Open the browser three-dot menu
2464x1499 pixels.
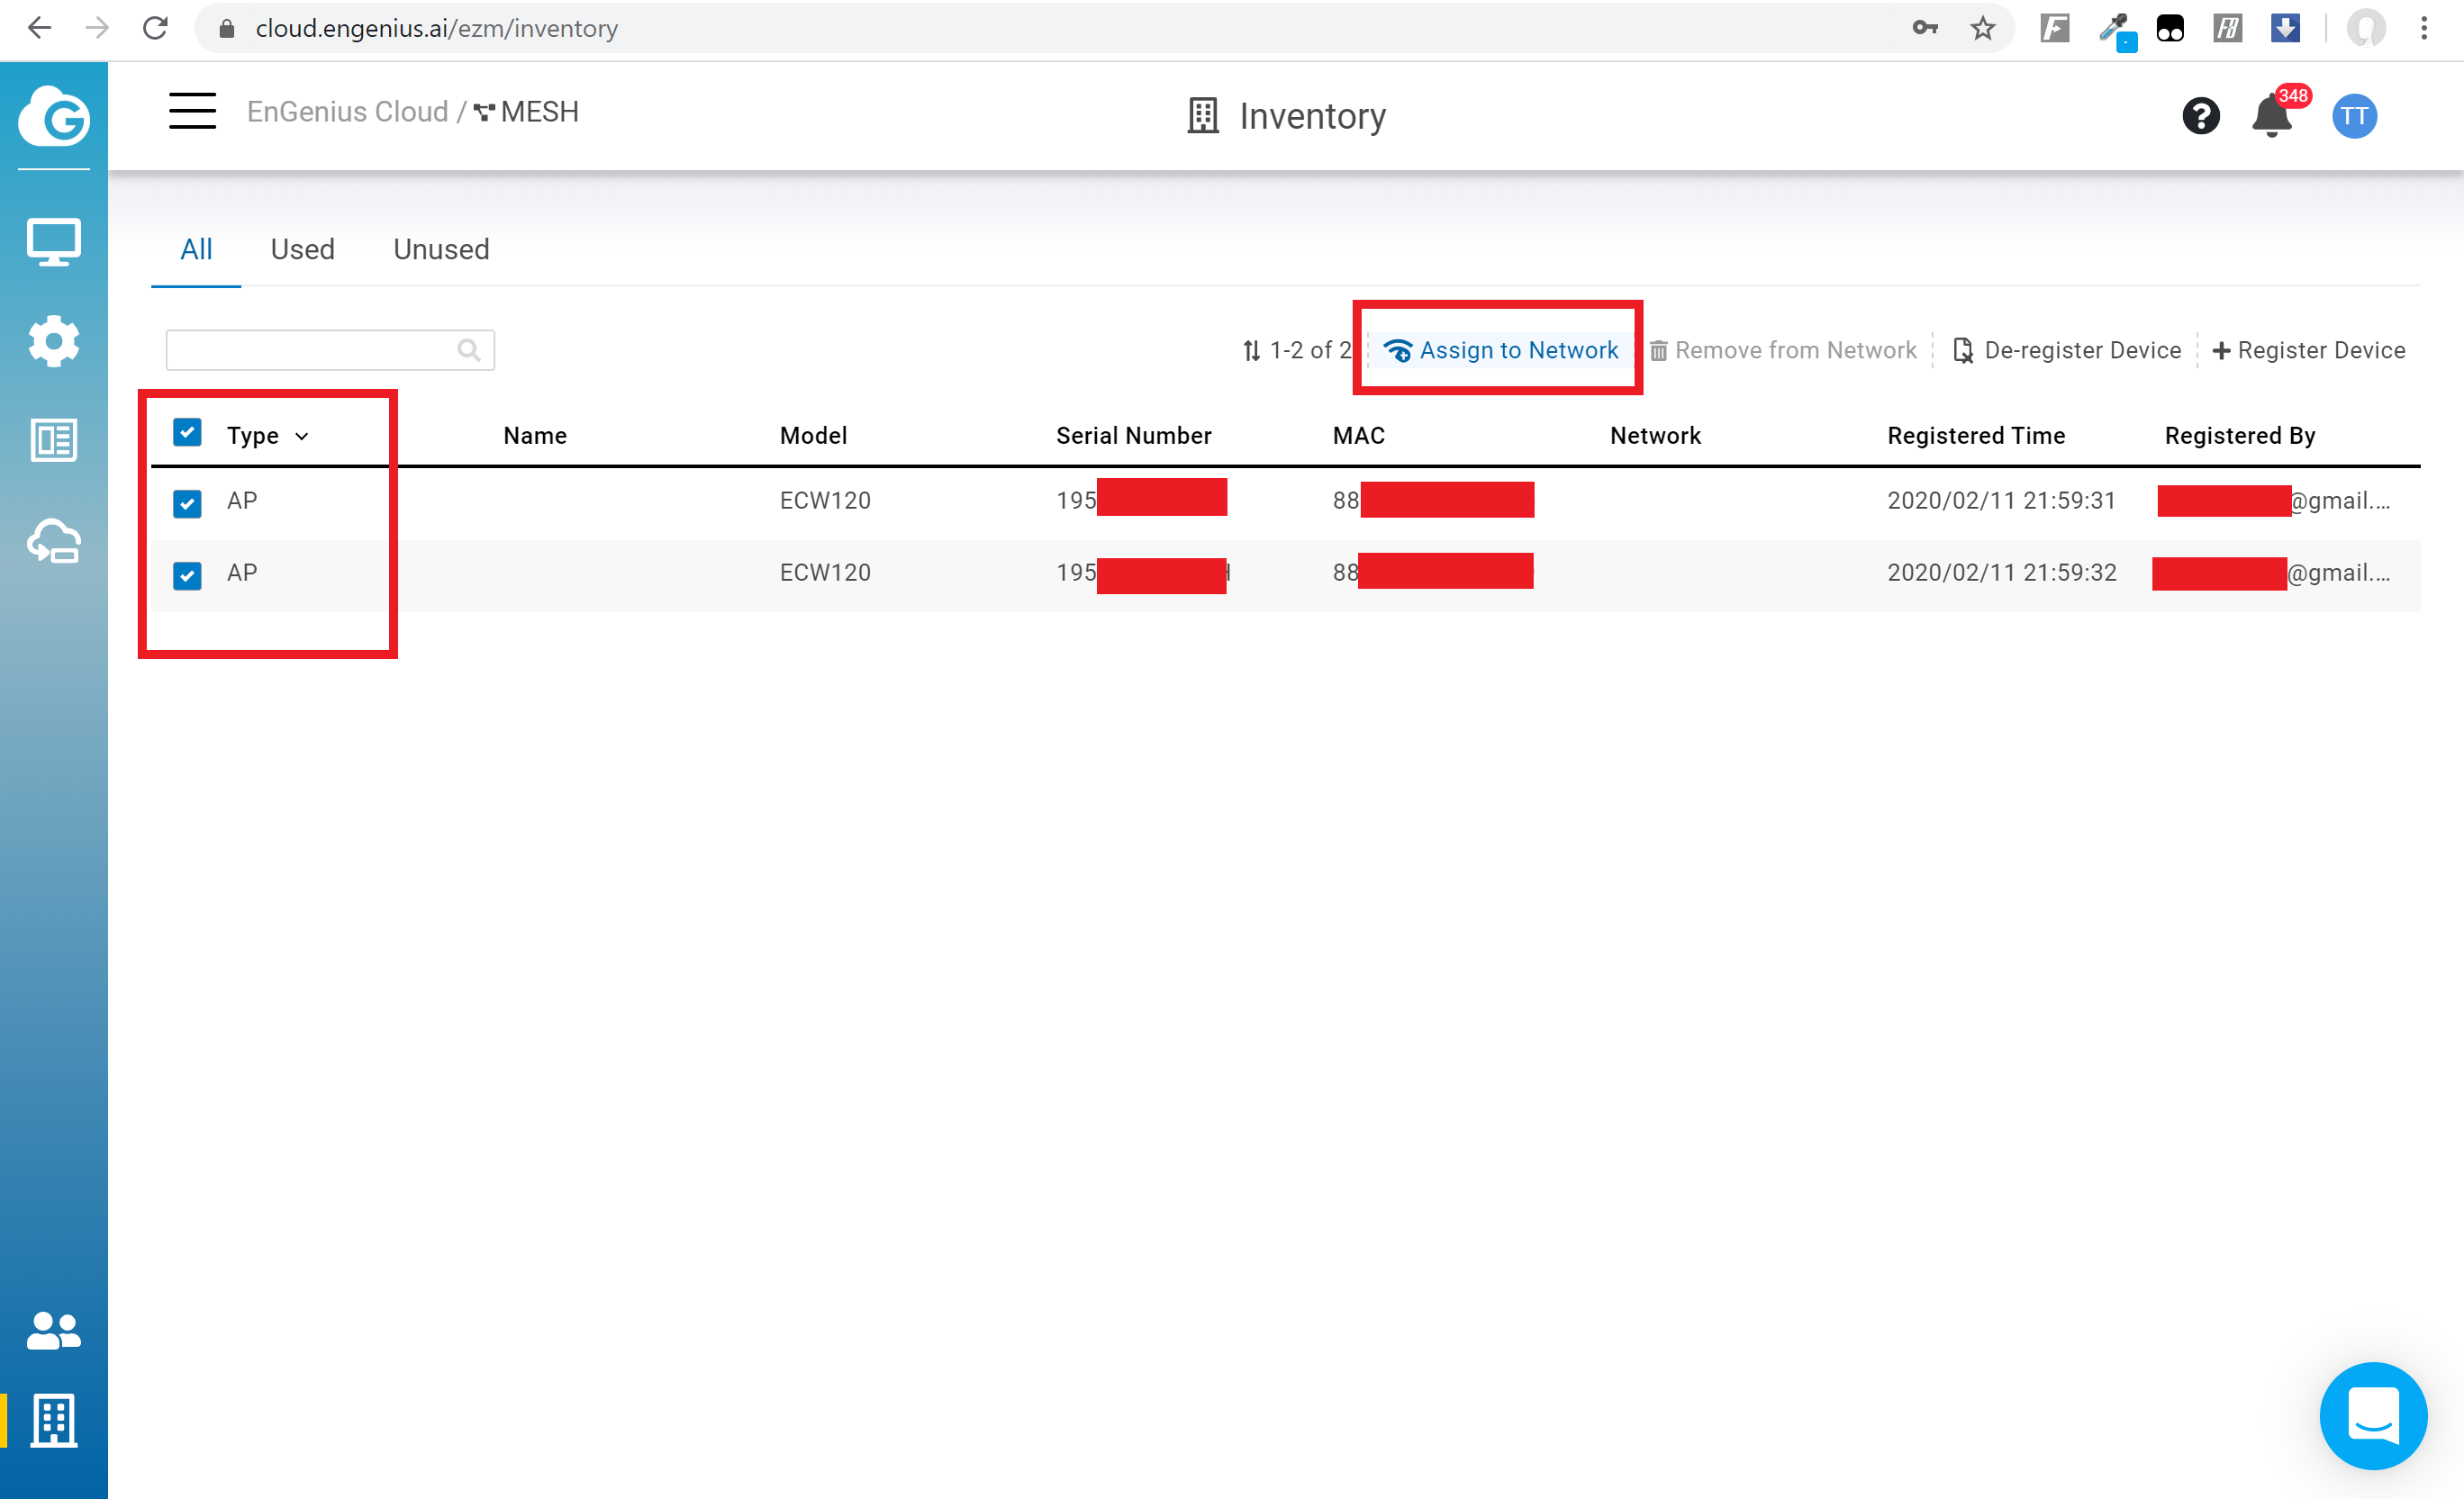pyautogui.click(x=2424, y=28)
